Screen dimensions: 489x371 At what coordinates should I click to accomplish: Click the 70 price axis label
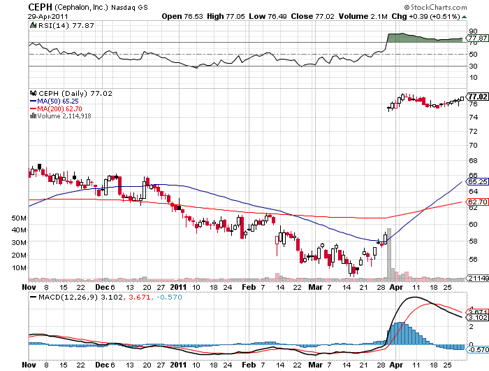click(473, 145)
